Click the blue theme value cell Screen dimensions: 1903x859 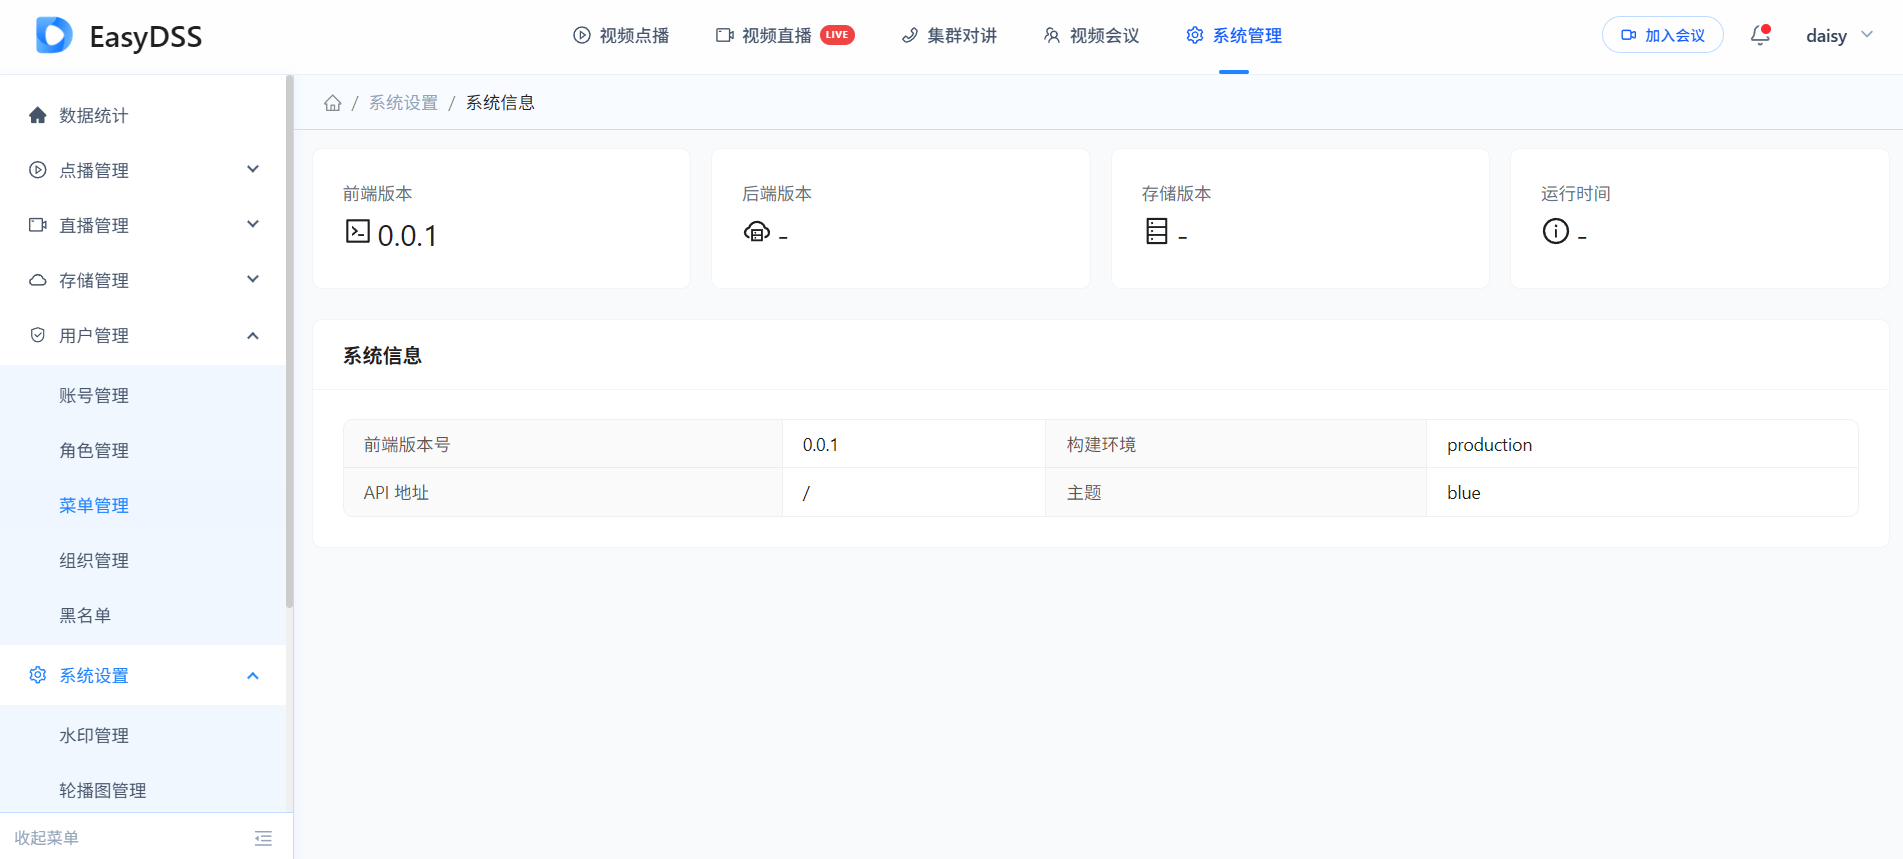[1642, 492]
